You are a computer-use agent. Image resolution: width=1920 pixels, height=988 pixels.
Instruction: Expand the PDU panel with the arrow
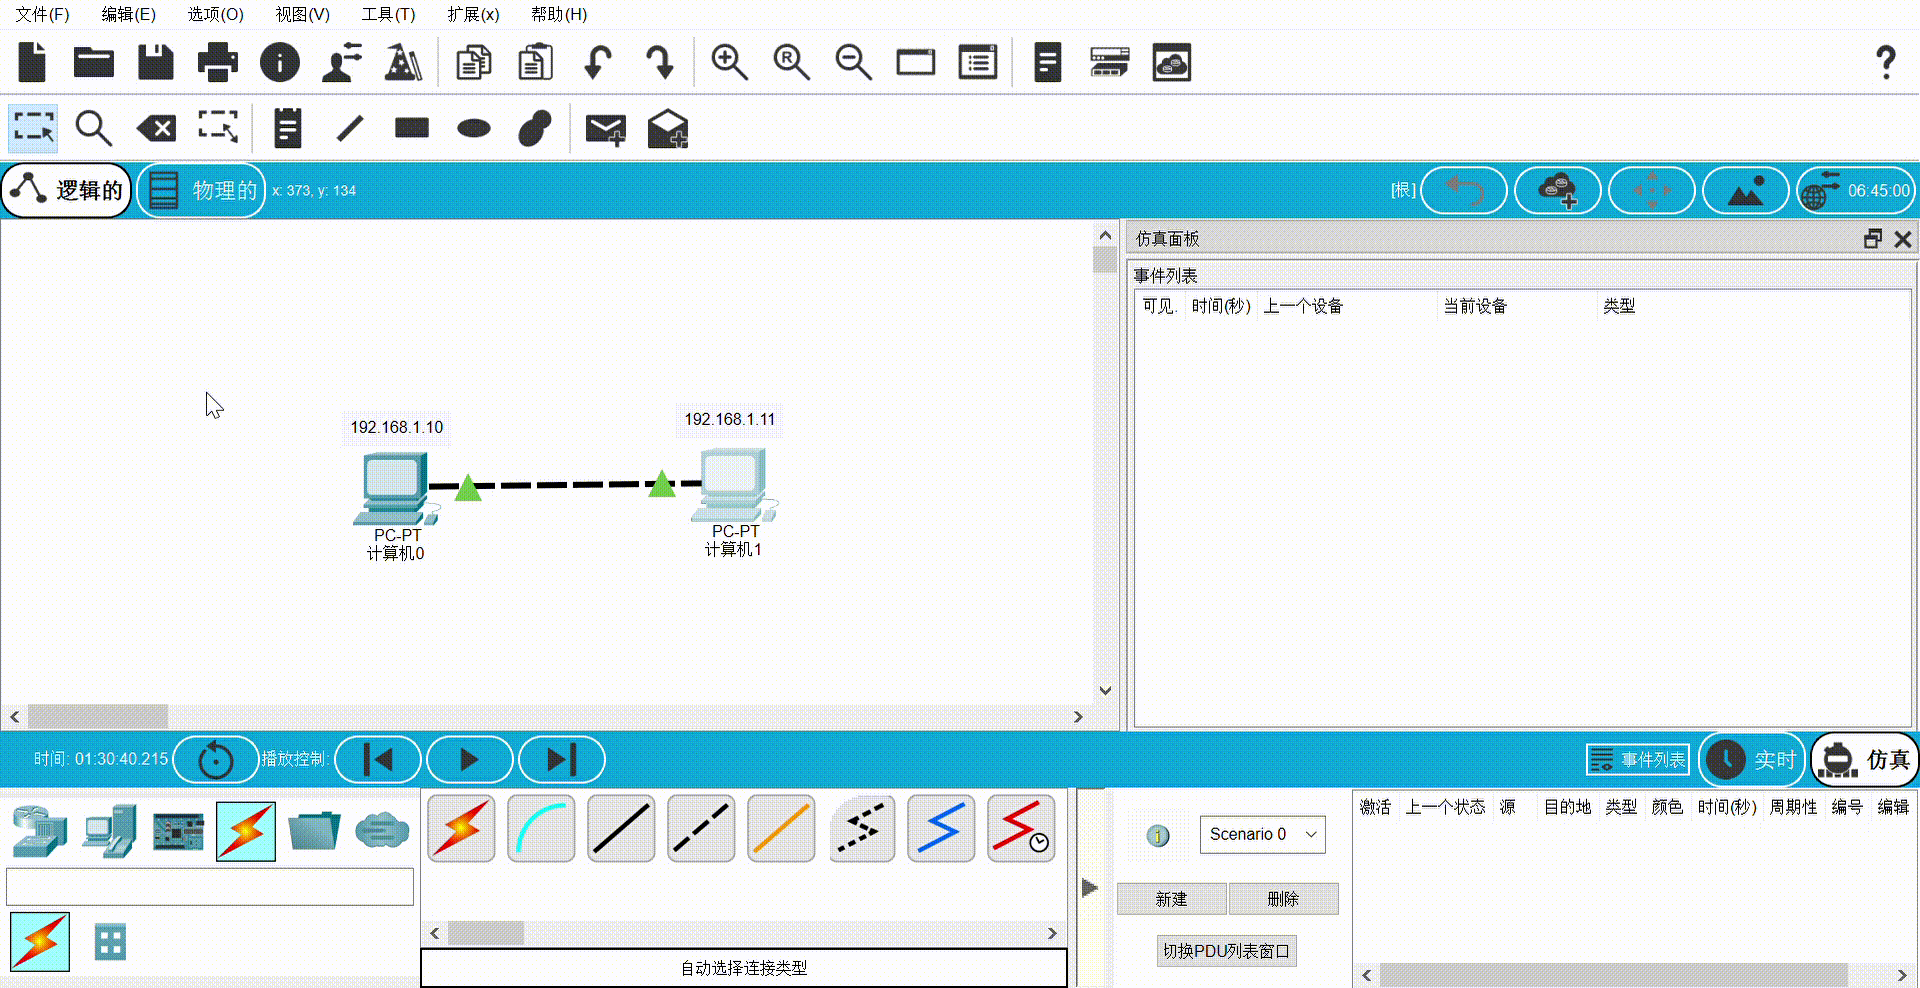tap(1090, 887)
